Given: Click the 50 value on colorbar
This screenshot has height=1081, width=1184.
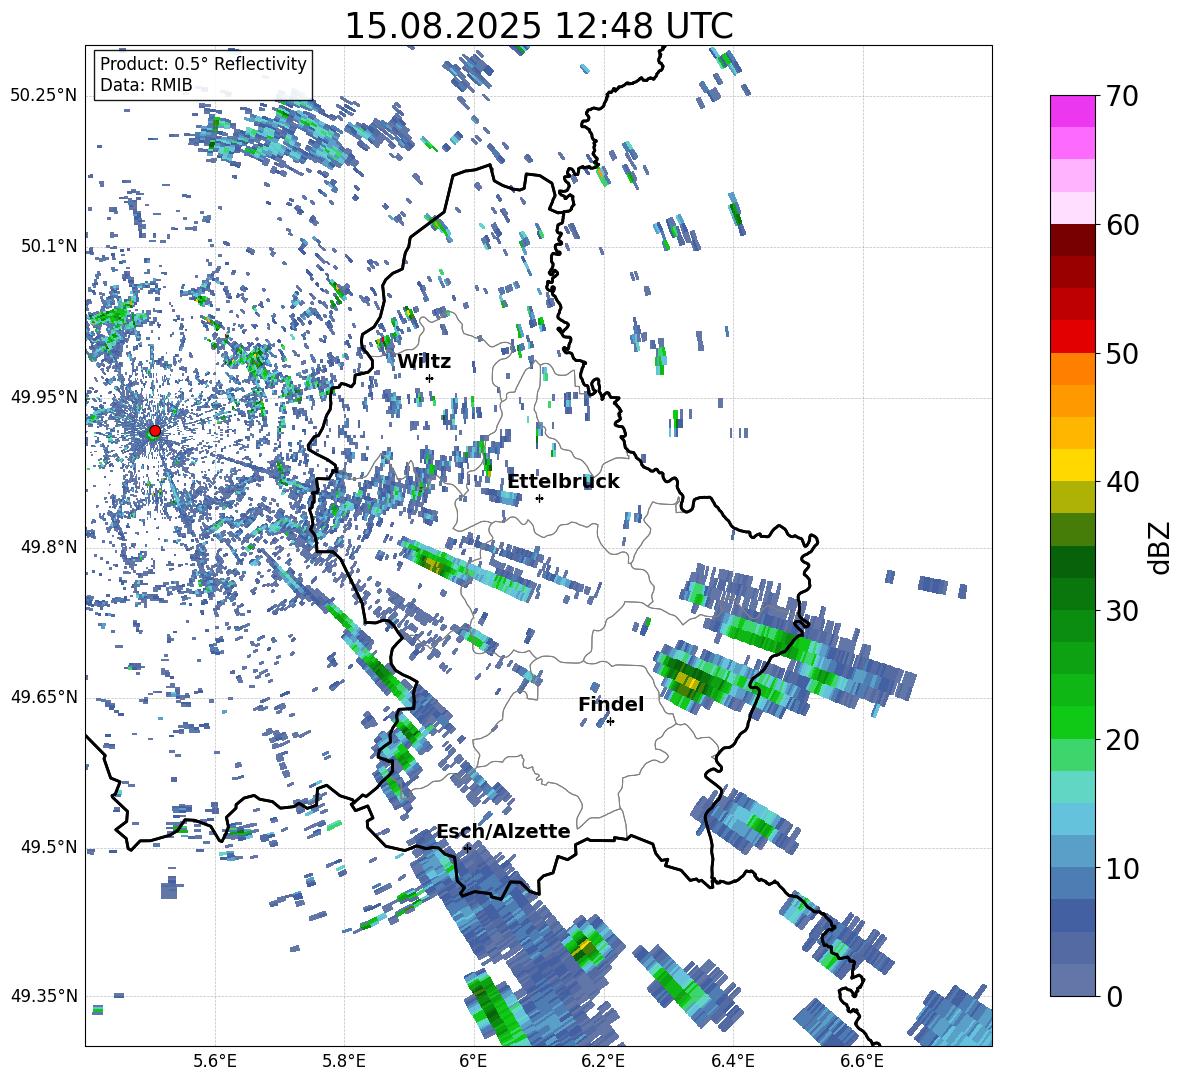Looking at the screenshot, I should (1121, 353).
